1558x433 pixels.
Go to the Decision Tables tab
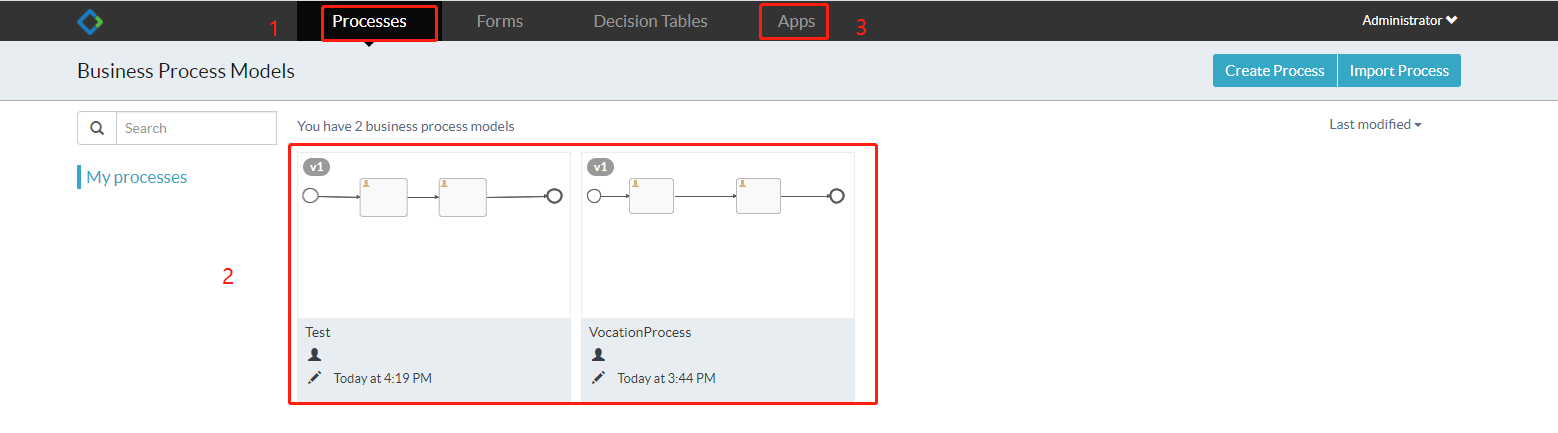coord(650,21)
